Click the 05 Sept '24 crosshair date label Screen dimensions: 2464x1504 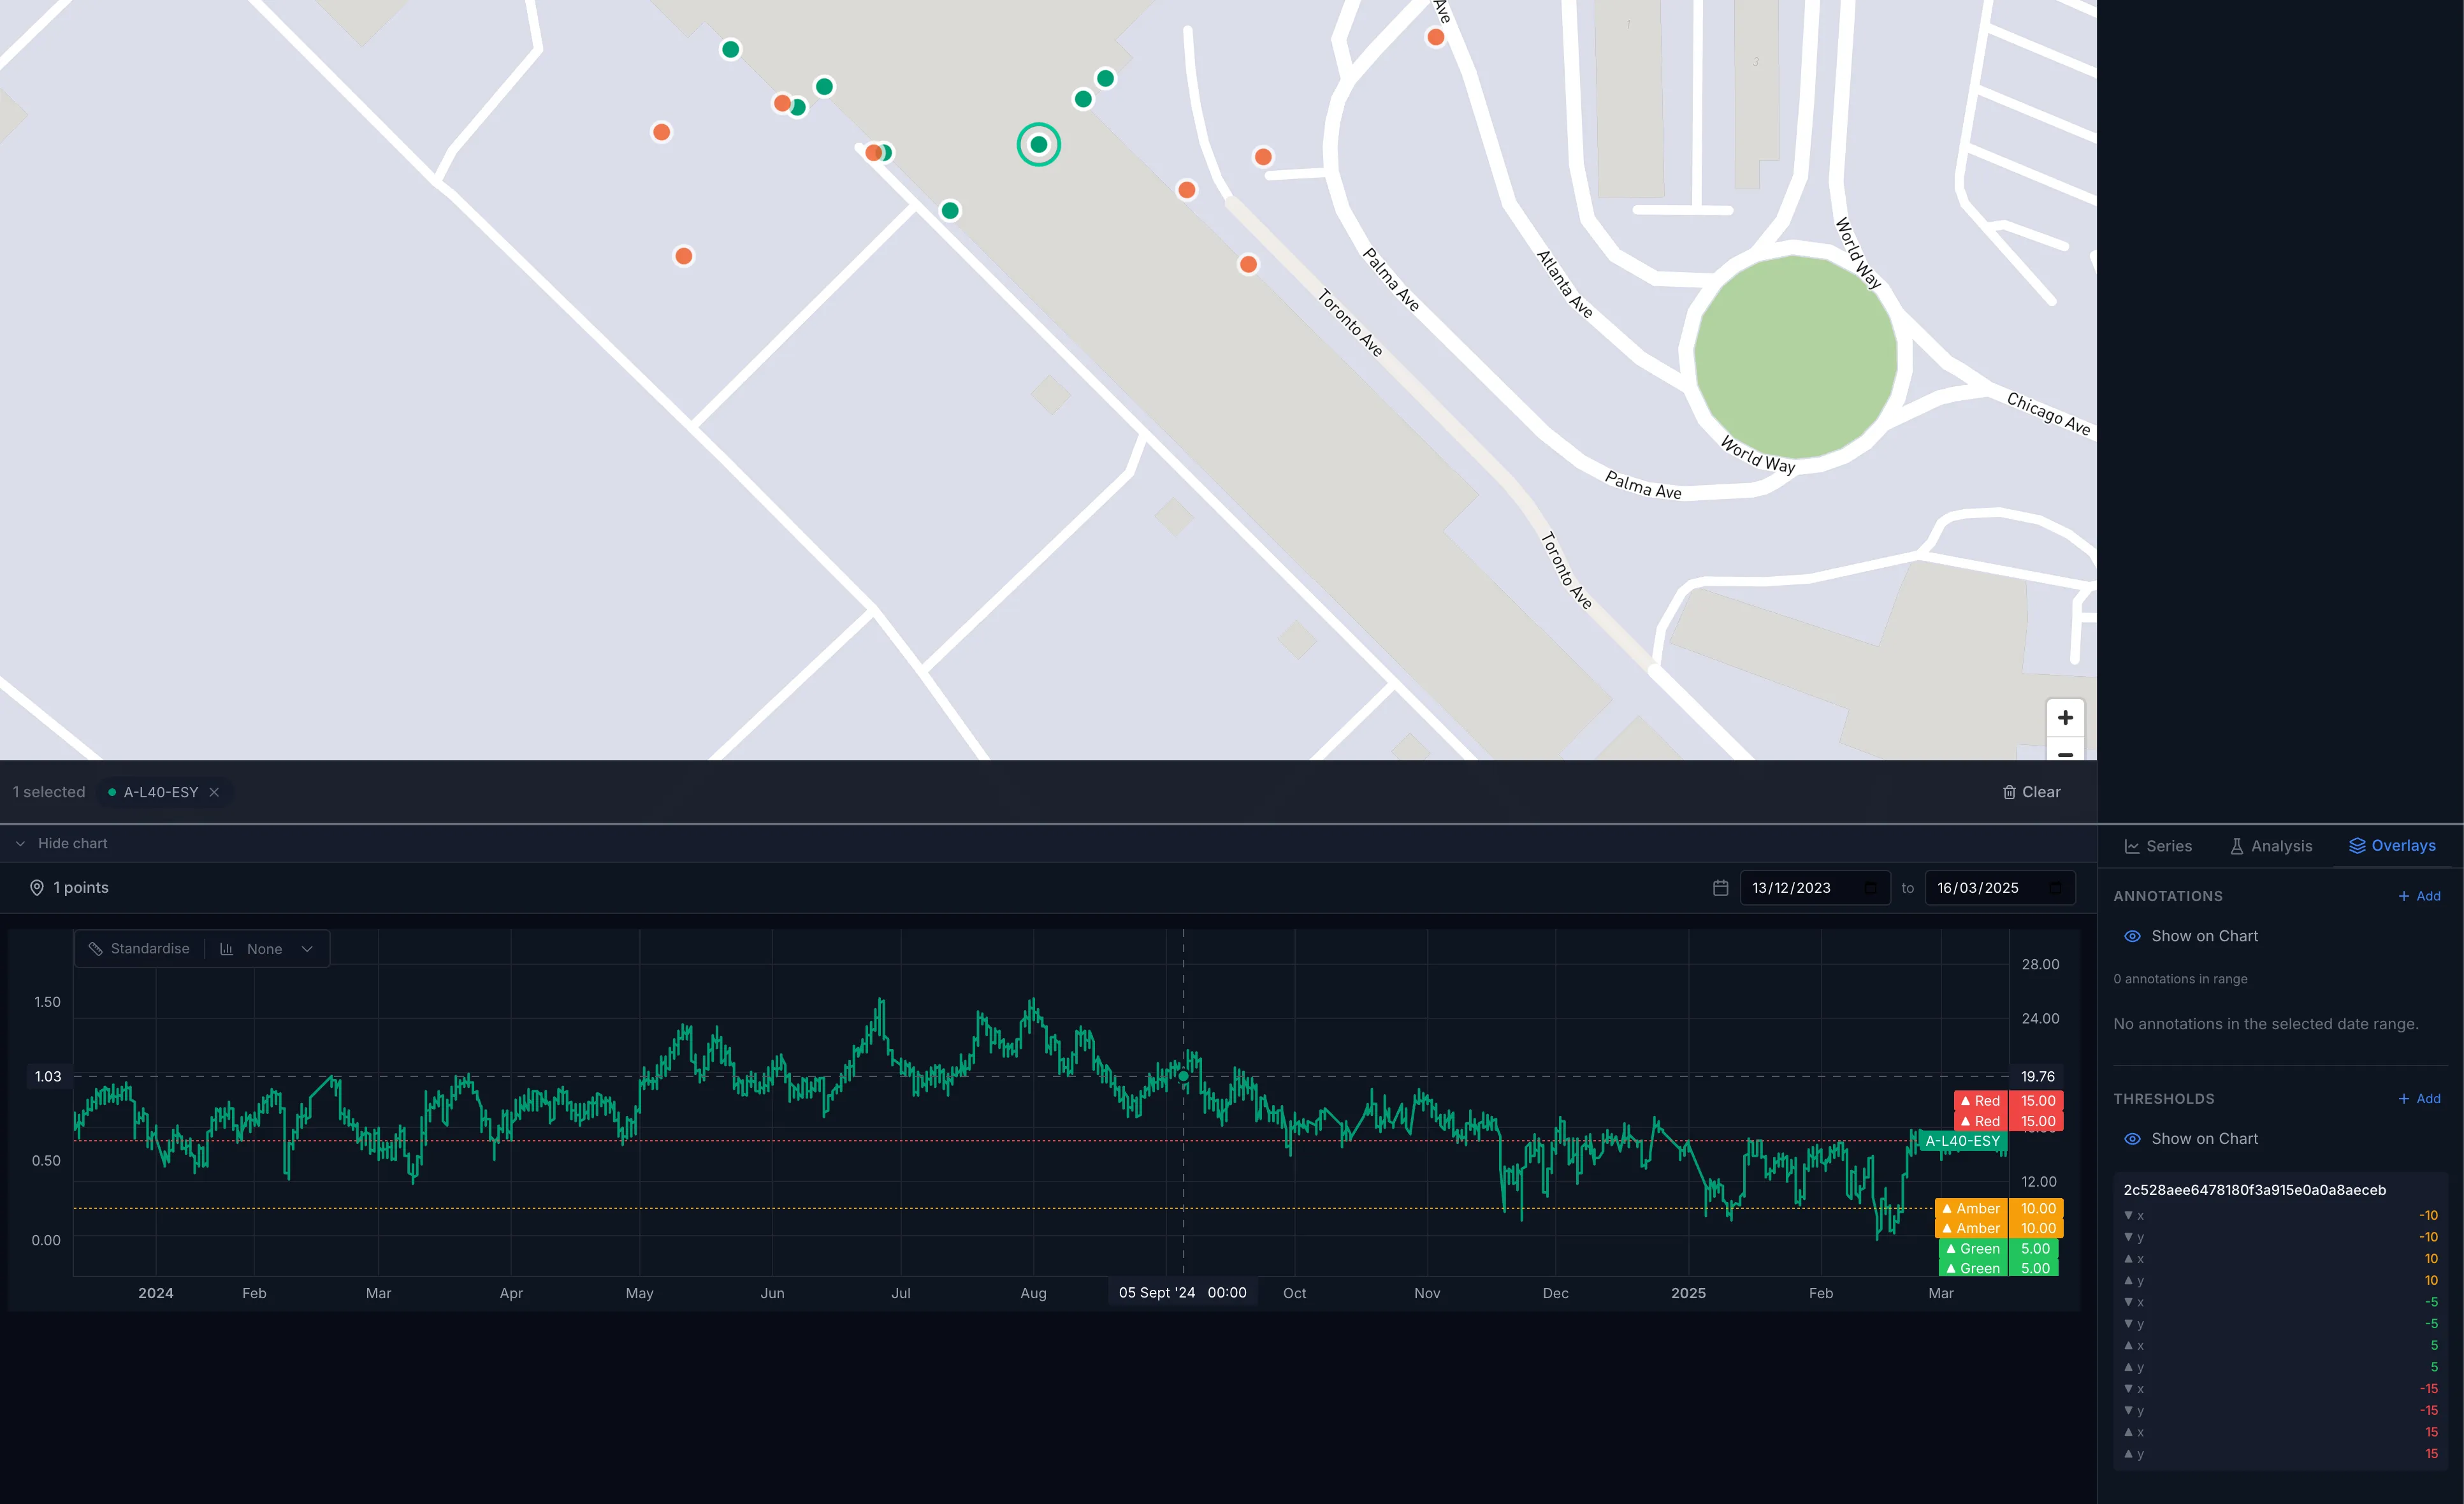point(1182,1293)
